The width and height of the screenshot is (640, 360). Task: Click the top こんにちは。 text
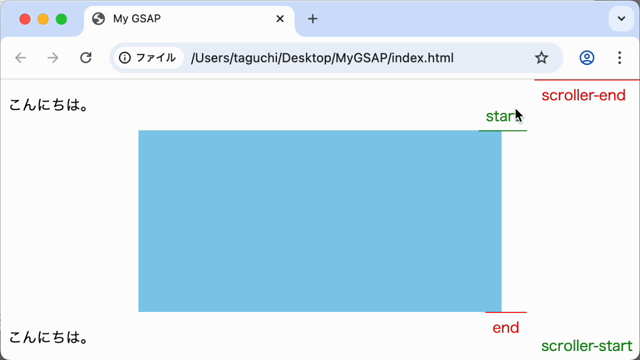tap(49, 105)
